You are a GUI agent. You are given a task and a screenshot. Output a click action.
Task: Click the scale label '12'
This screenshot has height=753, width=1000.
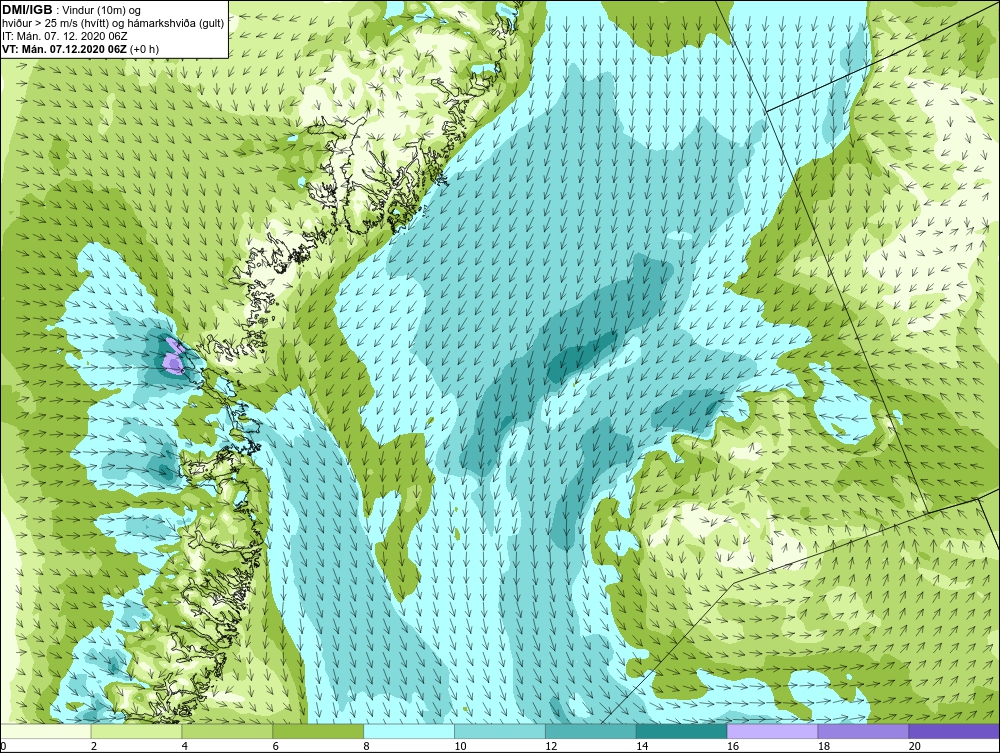click(551, 746)
